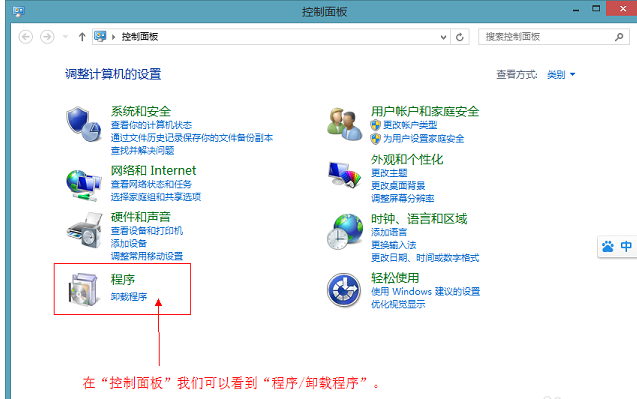This screenshot has height=399, width=637.
Task: Open the 外观和个性化 monitor icon
Action: point(344,175)
